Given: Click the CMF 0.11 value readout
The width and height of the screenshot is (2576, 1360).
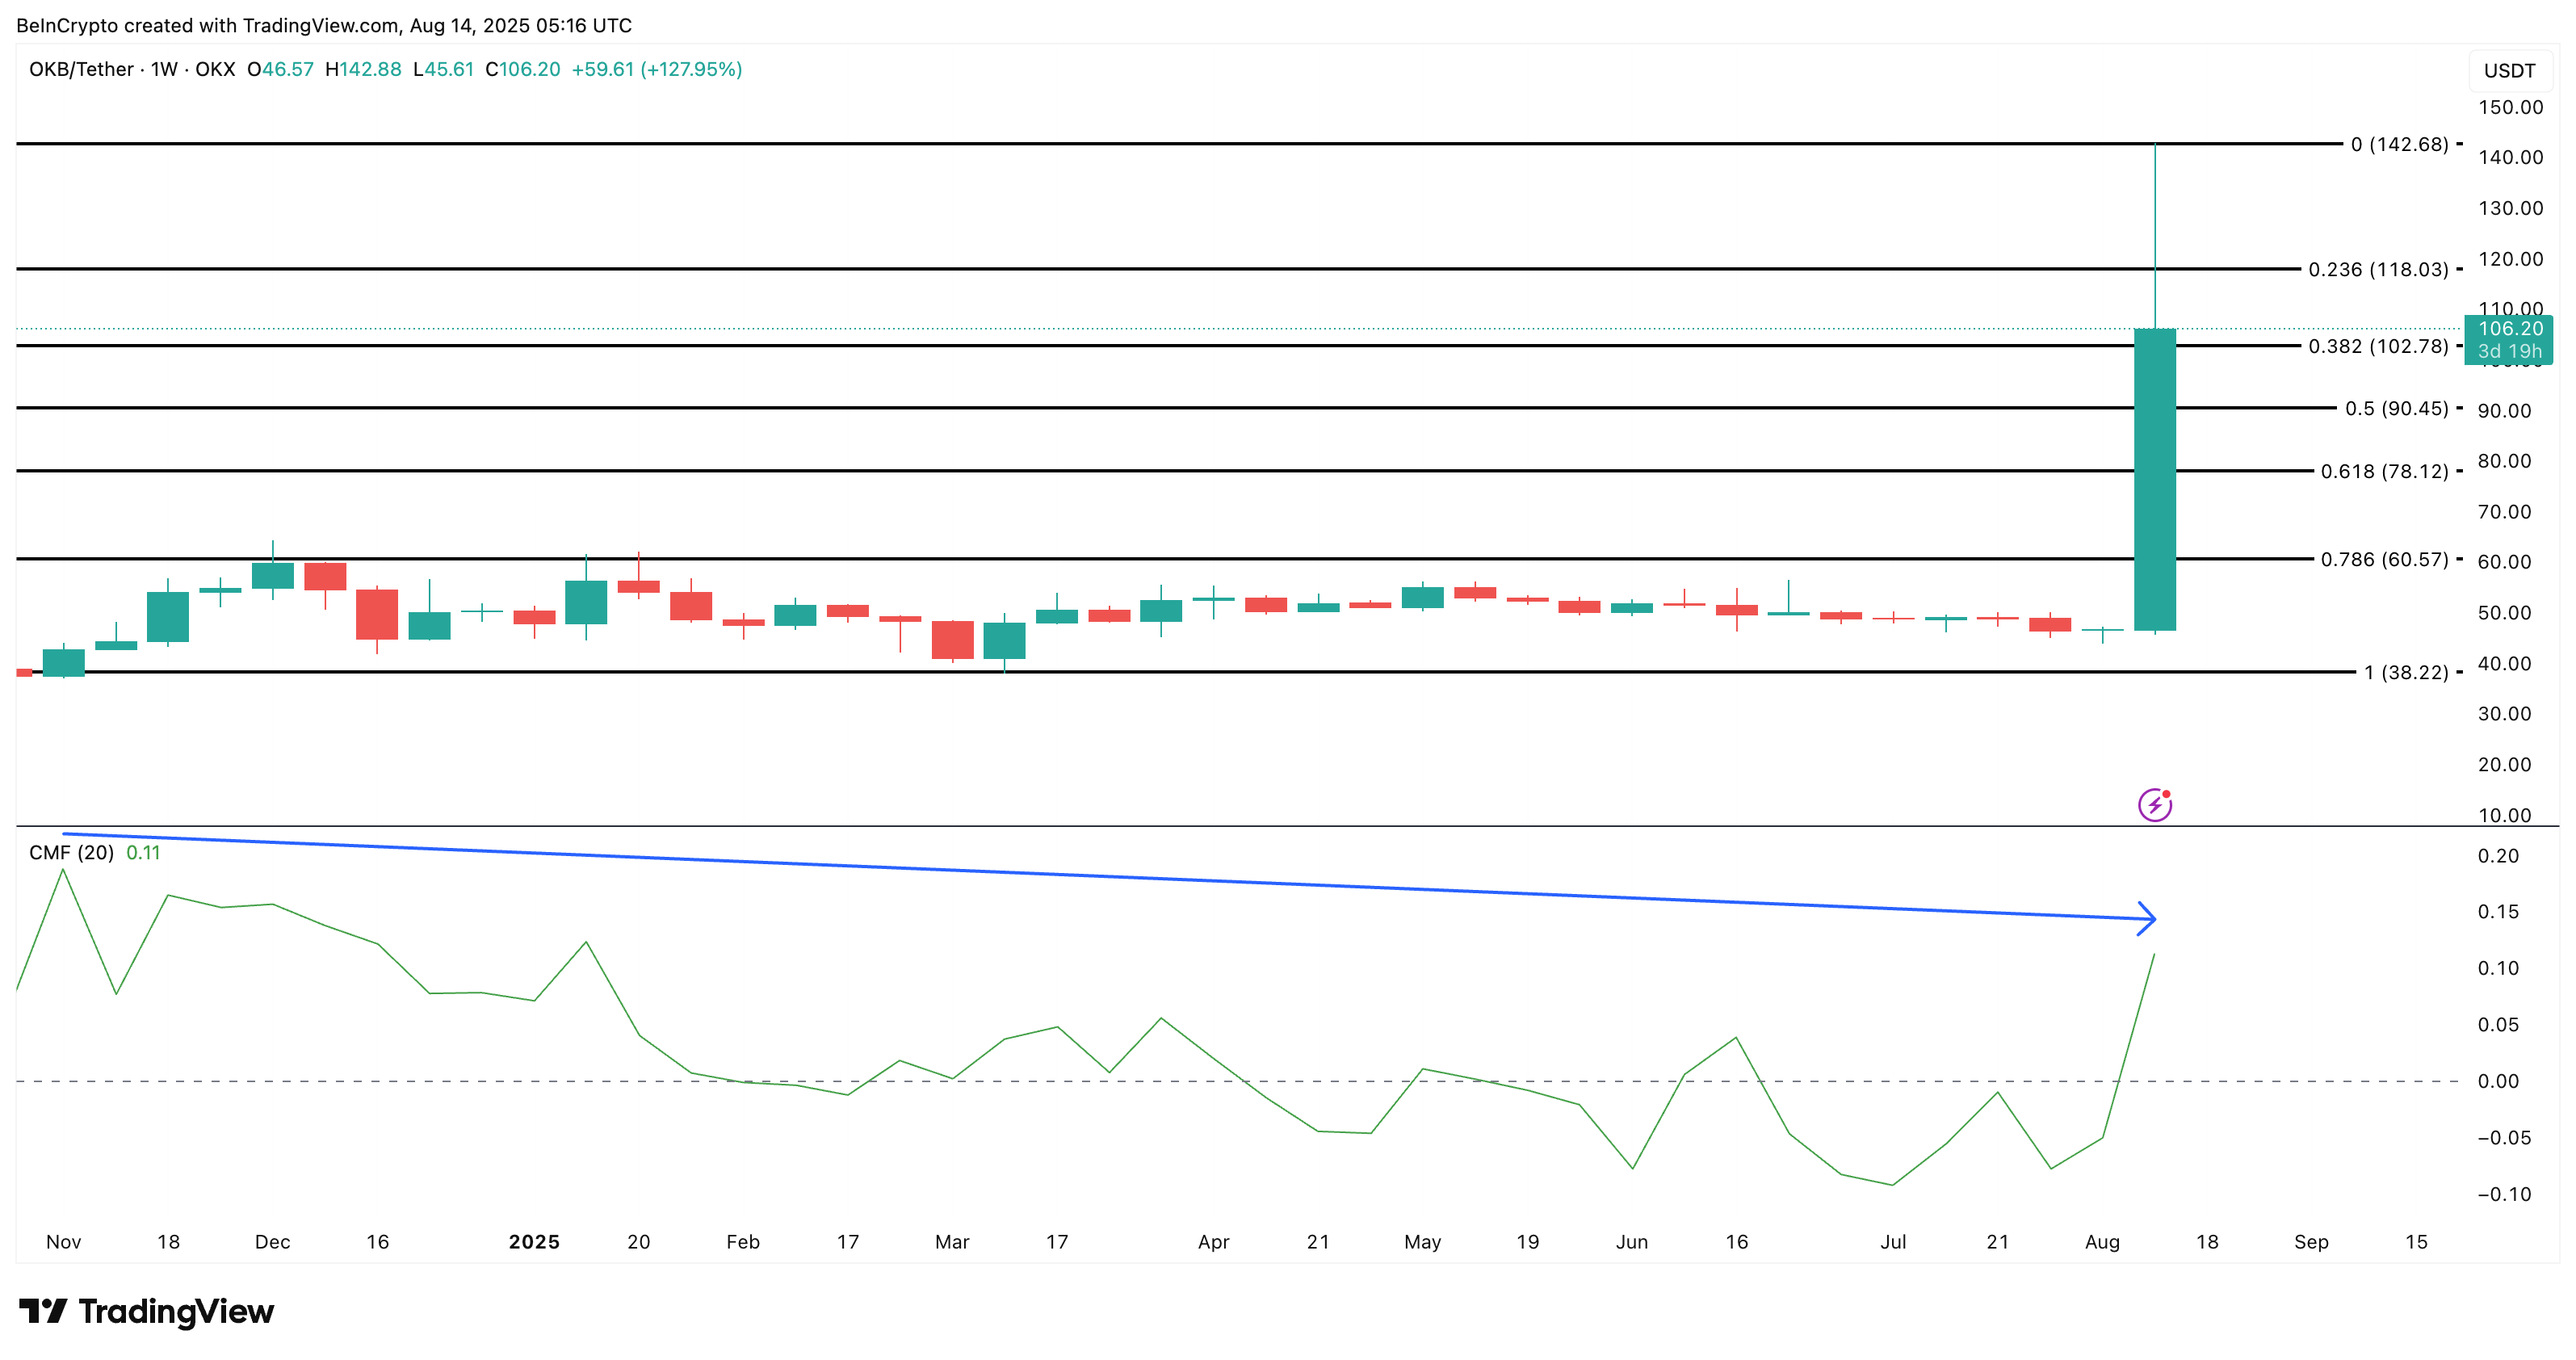Looking at the screenshot, I should (143, 853).
